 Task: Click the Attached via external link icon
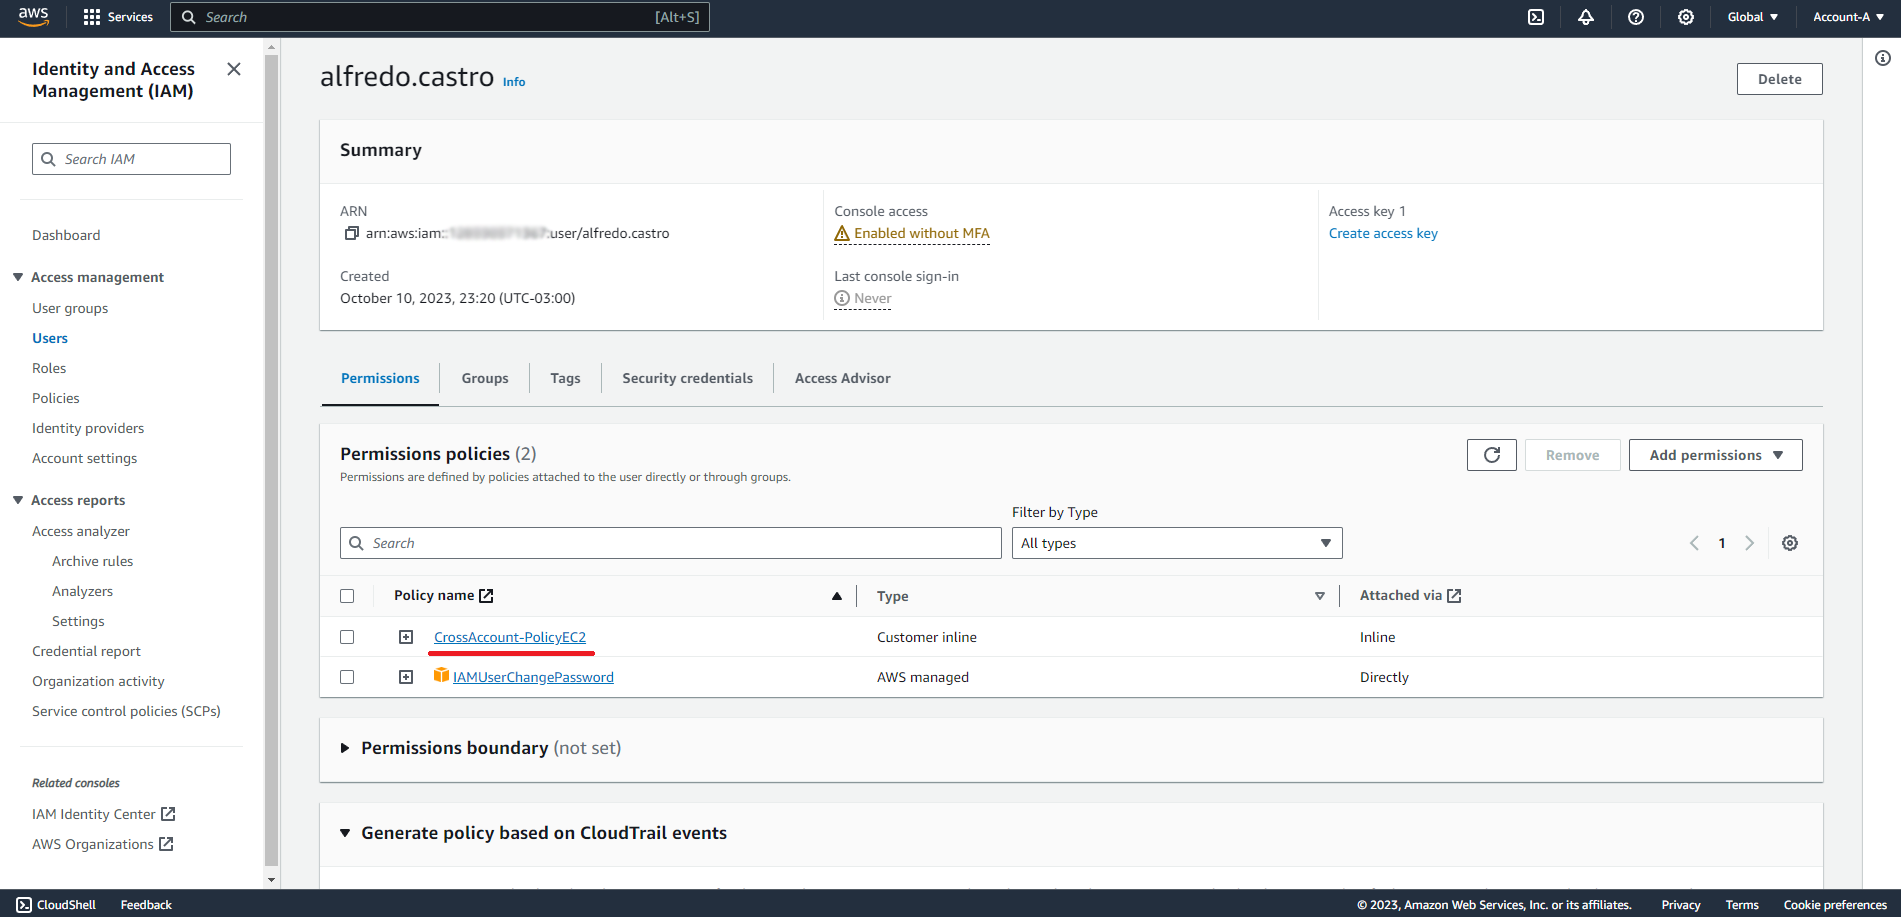point(1454,596)
